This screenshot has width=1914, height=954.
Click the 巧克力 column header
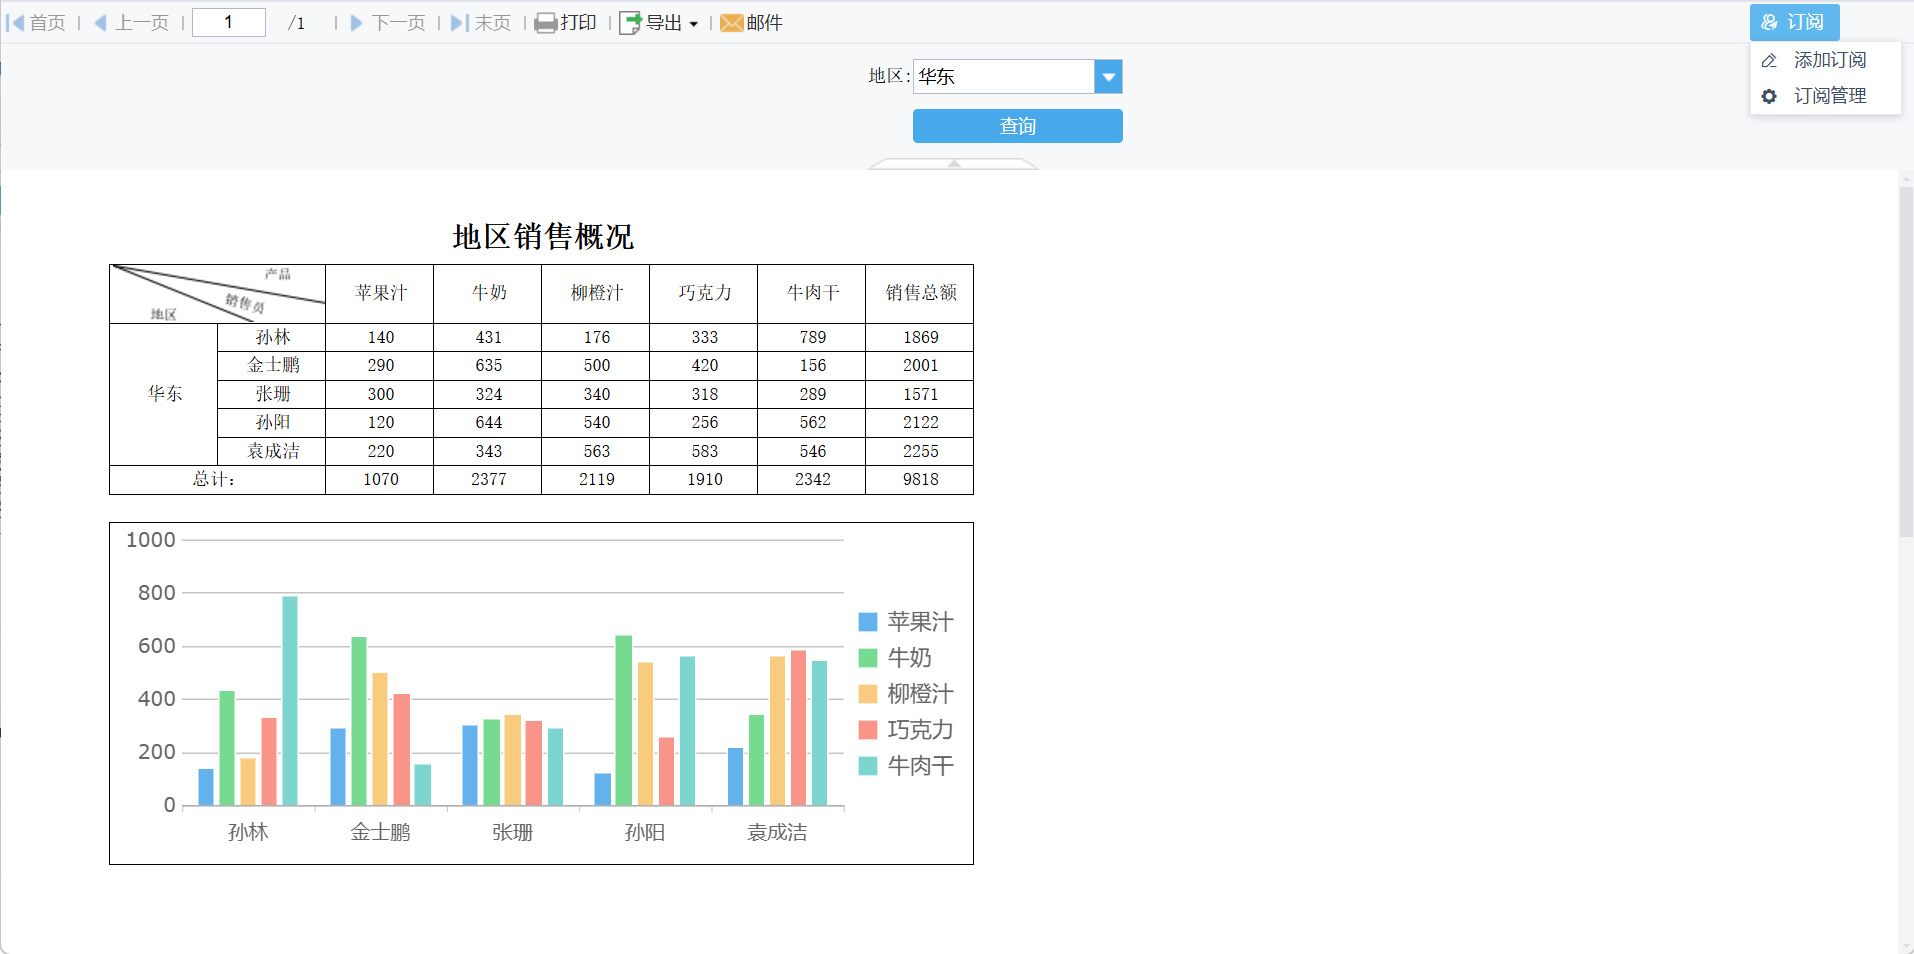[x=704, y=293]
